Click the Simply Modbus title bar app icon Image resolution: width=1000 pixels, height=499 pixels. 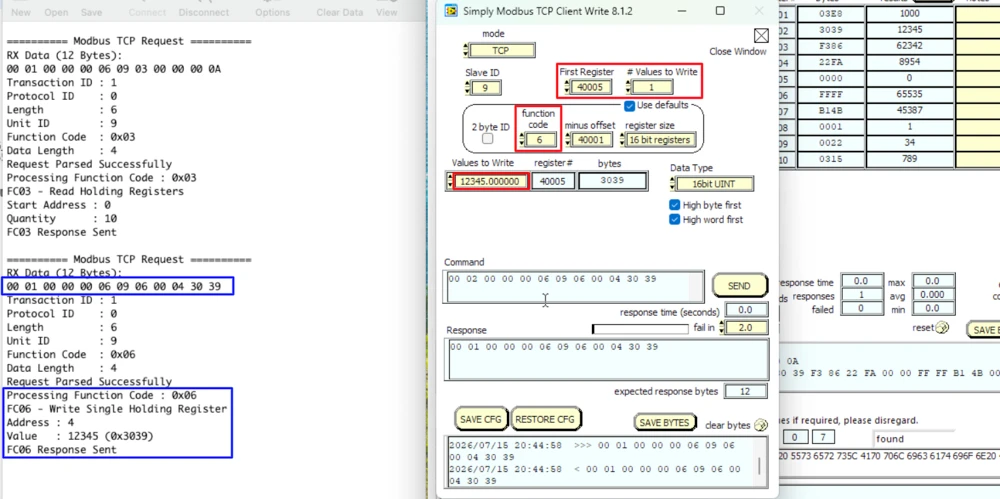[451, 11]
